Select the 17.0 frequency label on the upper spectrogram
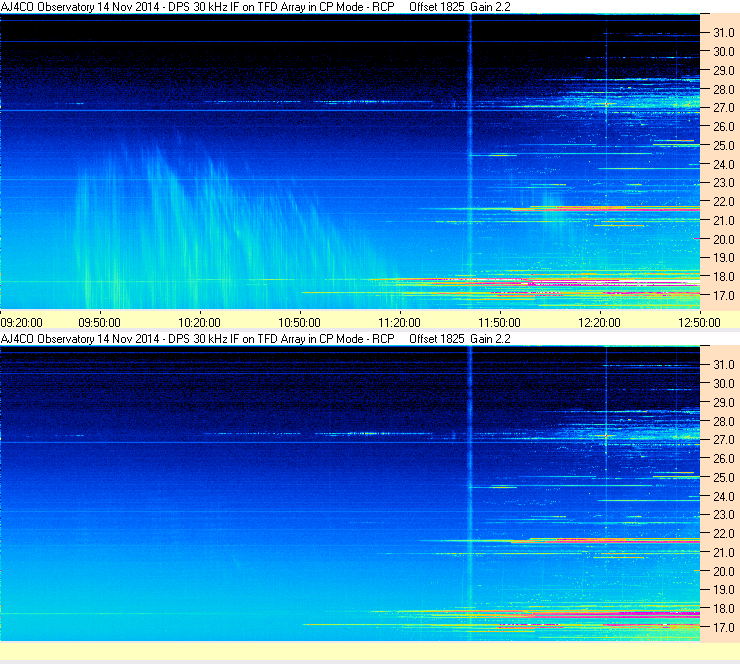 (x=723, y=296)
